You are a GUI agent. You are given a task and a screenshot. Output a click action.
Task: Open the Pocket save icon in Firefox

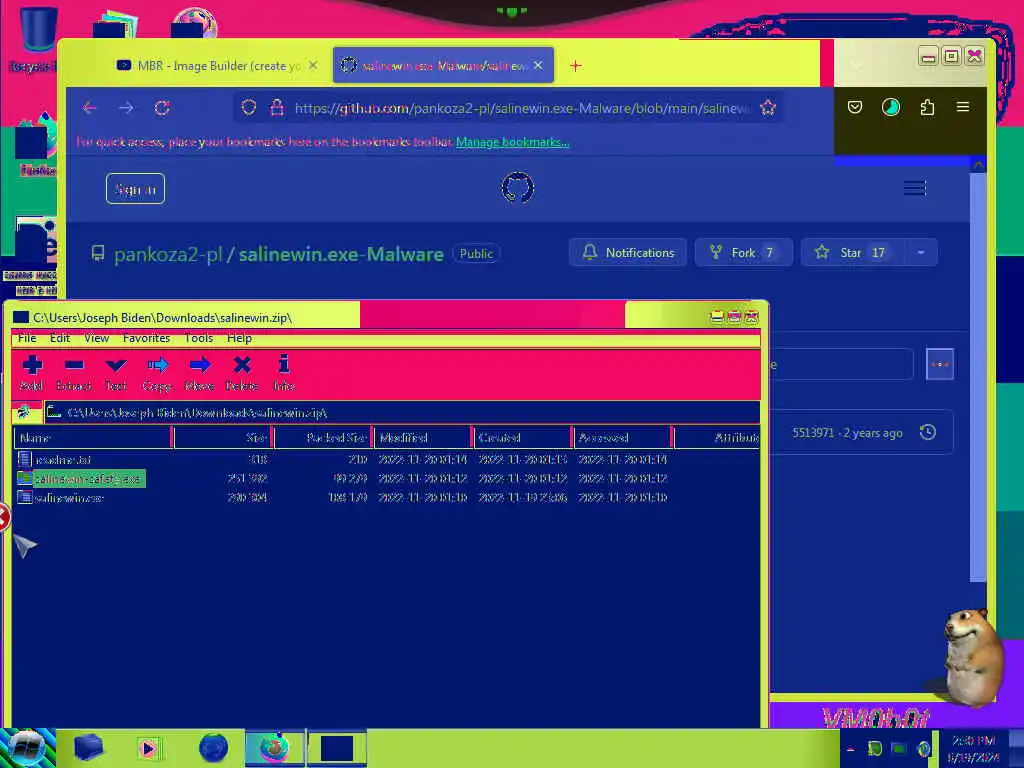(x=855, y=107)
